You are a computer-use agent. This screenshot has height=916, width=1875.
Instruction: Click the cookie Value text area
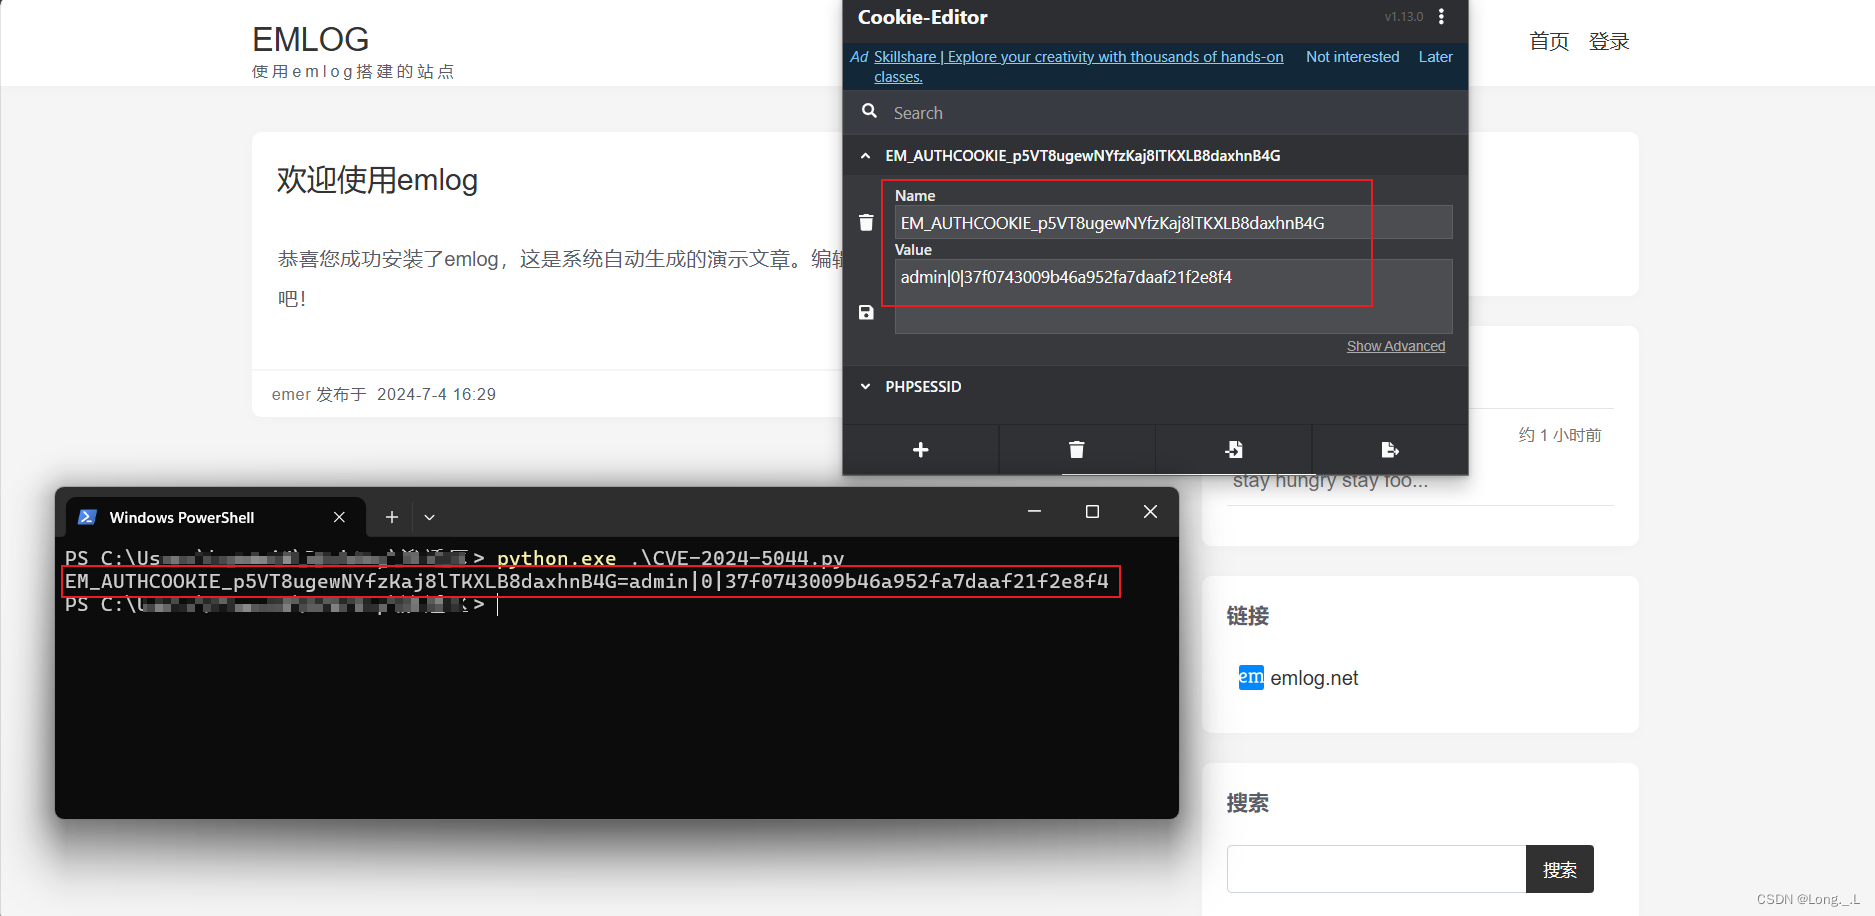1173,296
